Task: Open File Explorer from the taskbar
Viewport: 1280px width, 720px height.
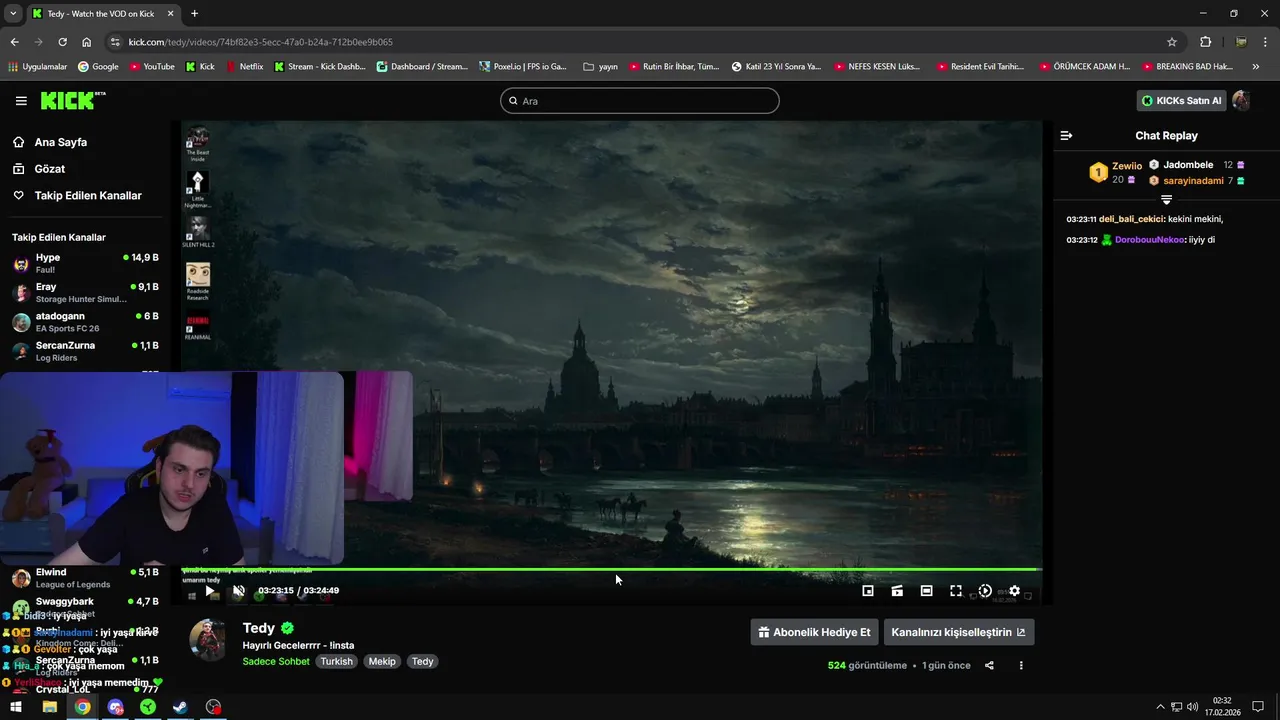Action: point(49,707)
